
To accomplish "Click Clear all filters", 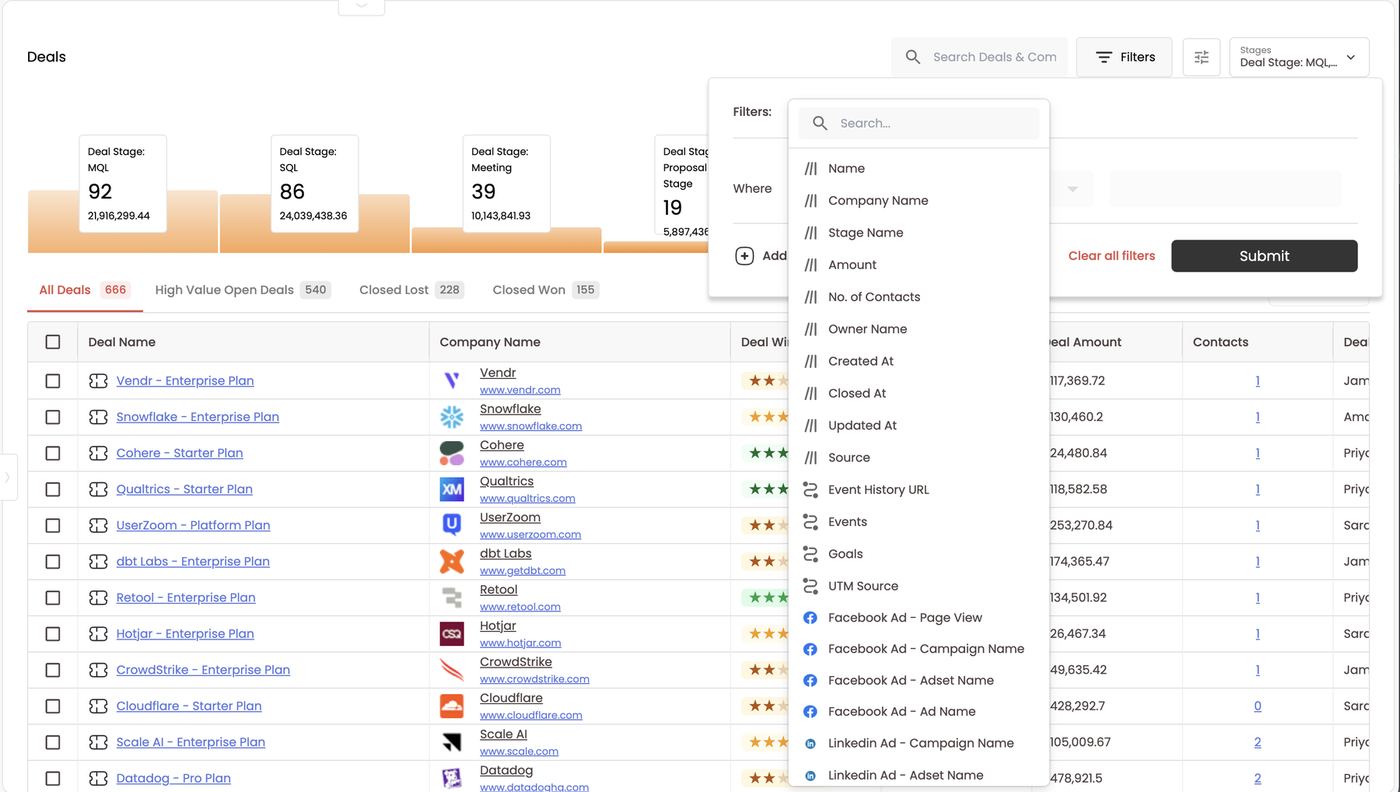I will tap(1111, 256).
